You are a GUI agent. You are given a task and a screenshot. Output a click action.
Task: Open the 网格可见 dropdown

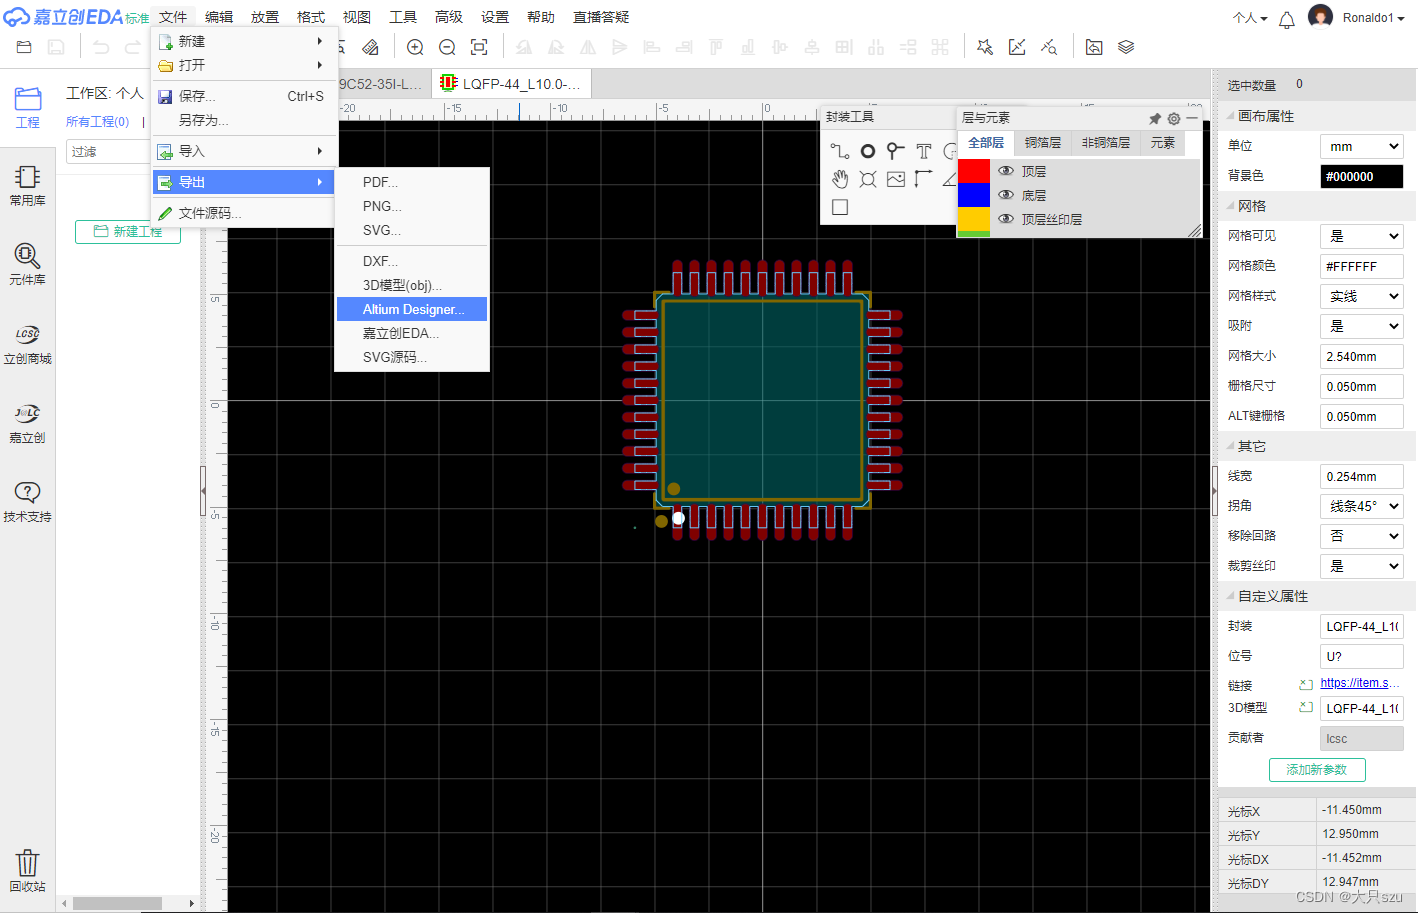tap(1362, 236)
